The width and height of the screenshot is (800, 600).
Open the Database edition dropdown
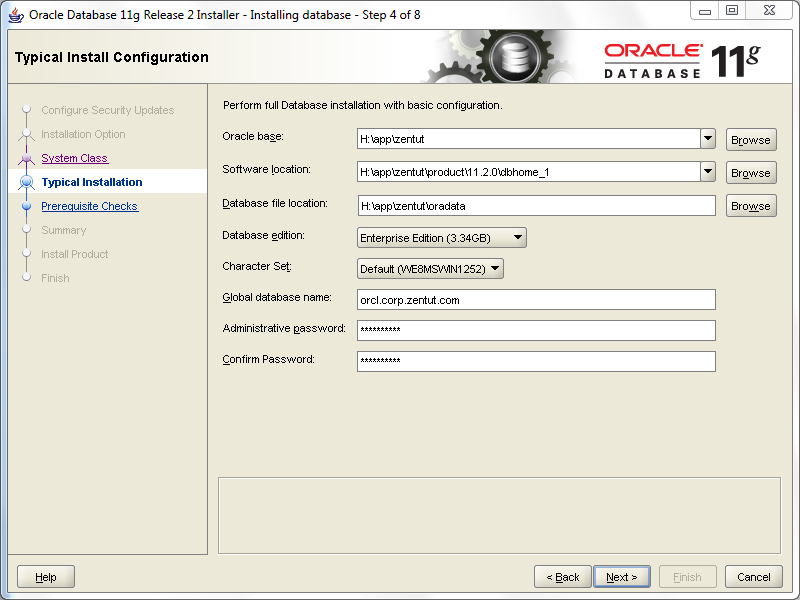coord(516,238)
